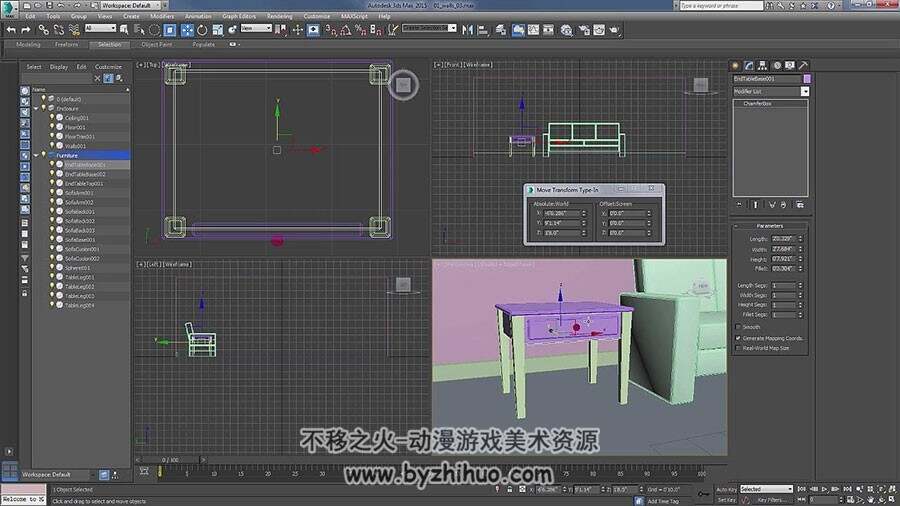Switch to the Freeform ribbon tab

(67, 44)
